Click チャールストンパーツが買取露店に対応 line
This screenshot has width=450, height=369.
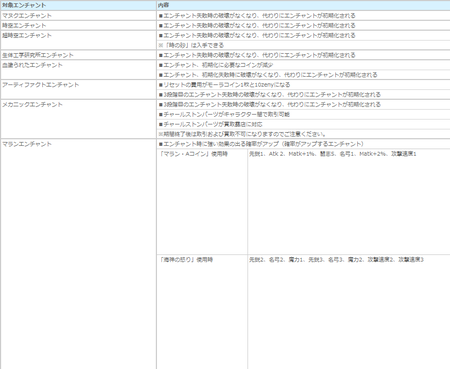[x=211, y=124]
